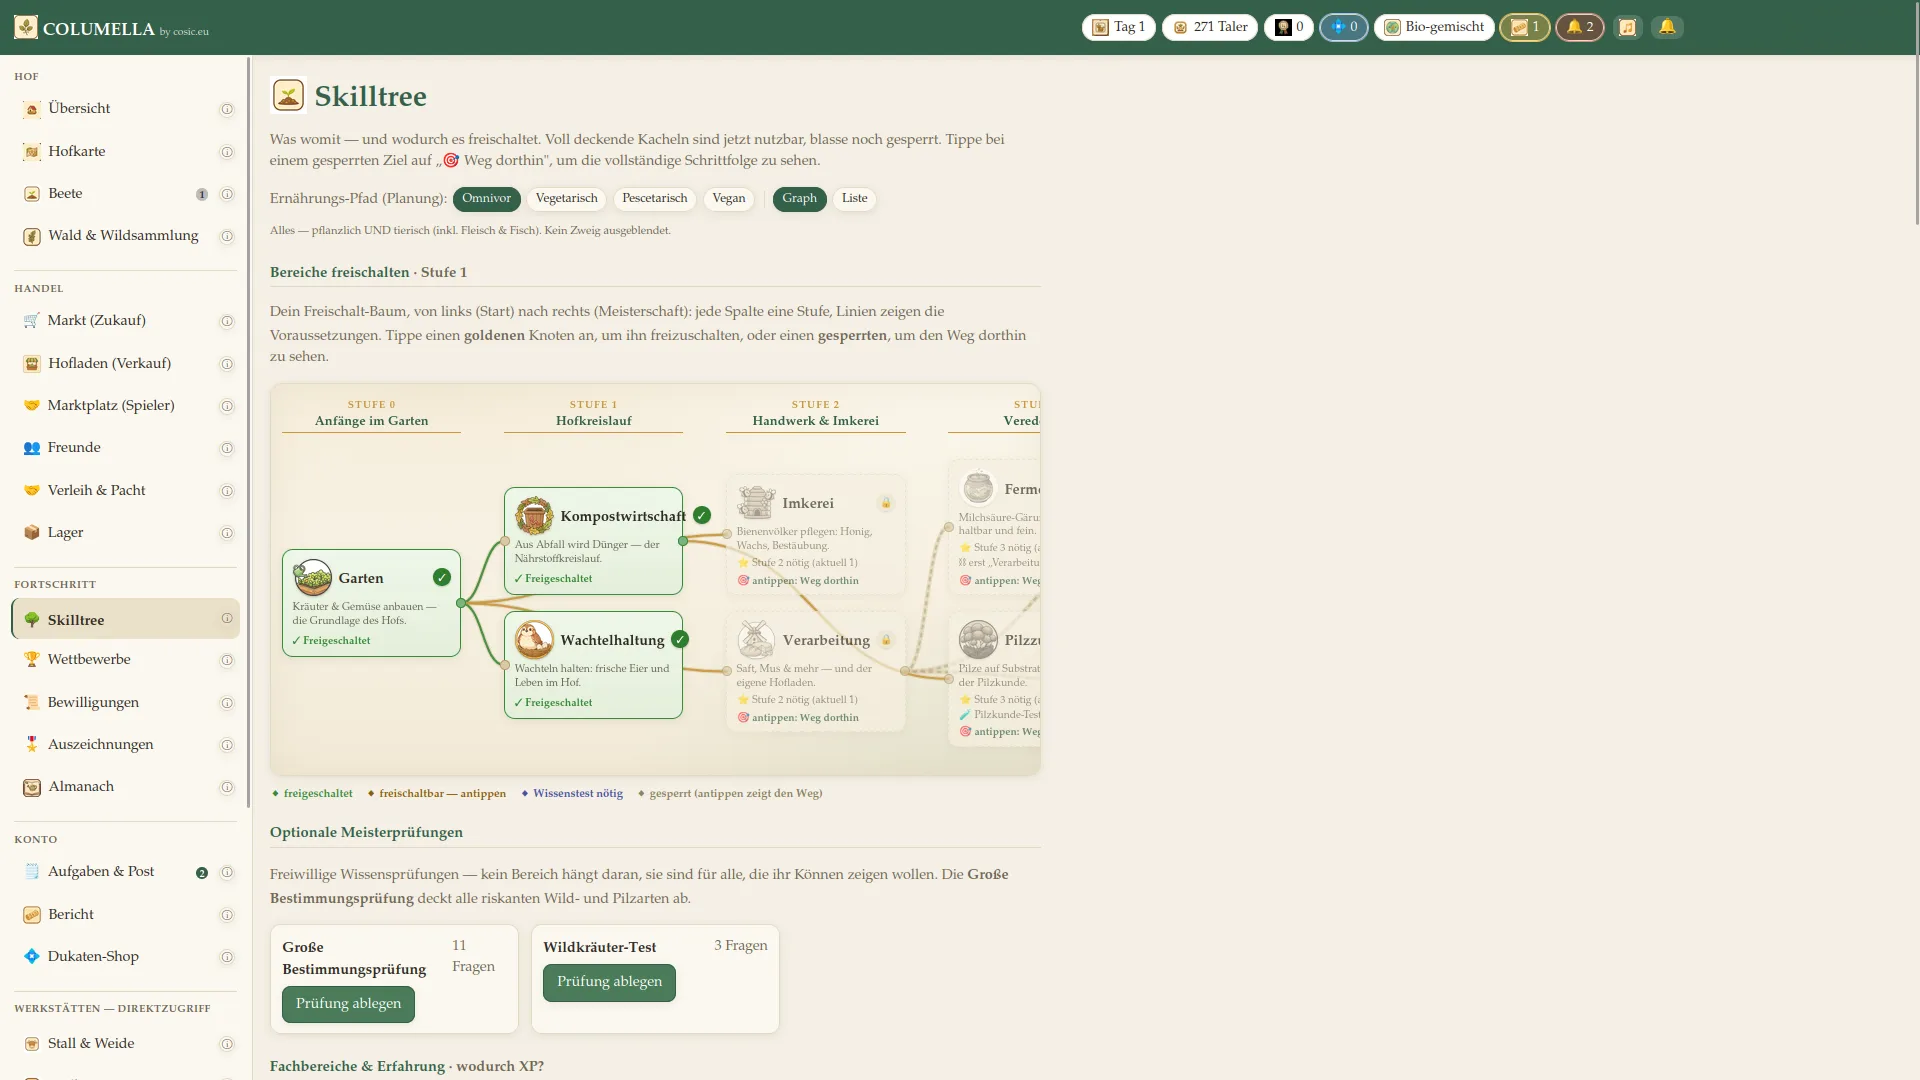Click the Wachtelhaltung skill node
This screenshot has width=1920, height=1080.
click(593, 665)
